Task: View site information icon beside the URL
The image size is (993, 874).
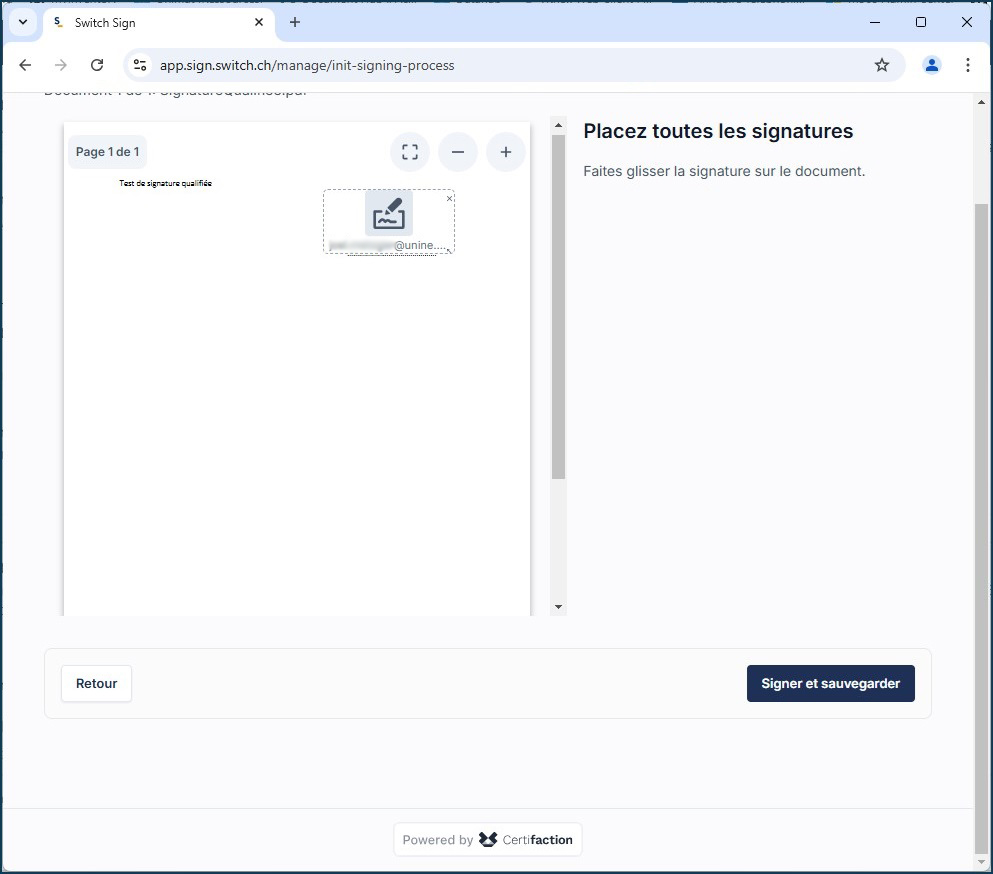Action: 141,65
